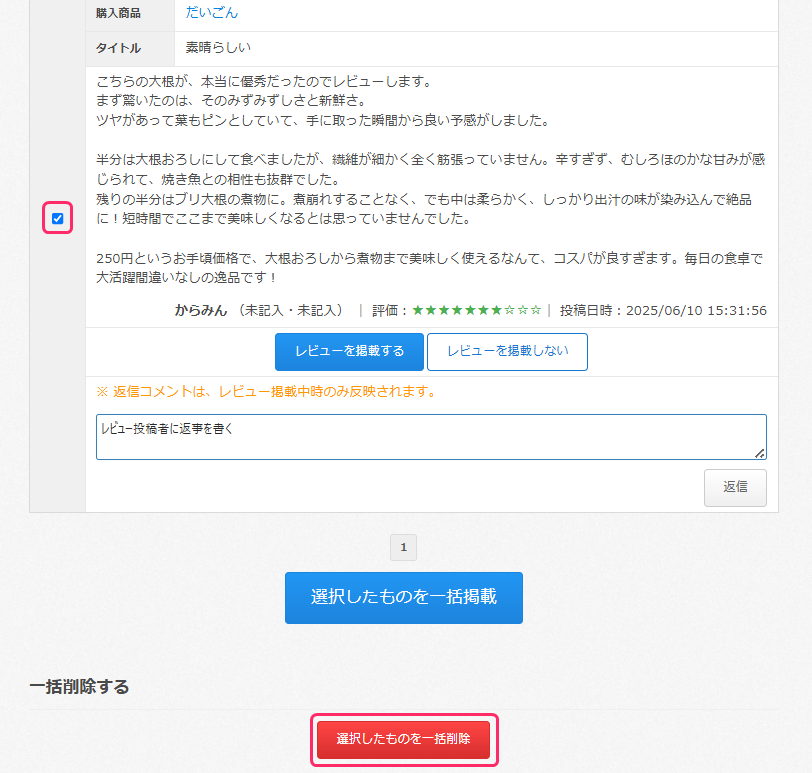Click reviewer name からみん
Image resolution: width=812 pixels, height=773 pixels.
[x=200, y=310]
